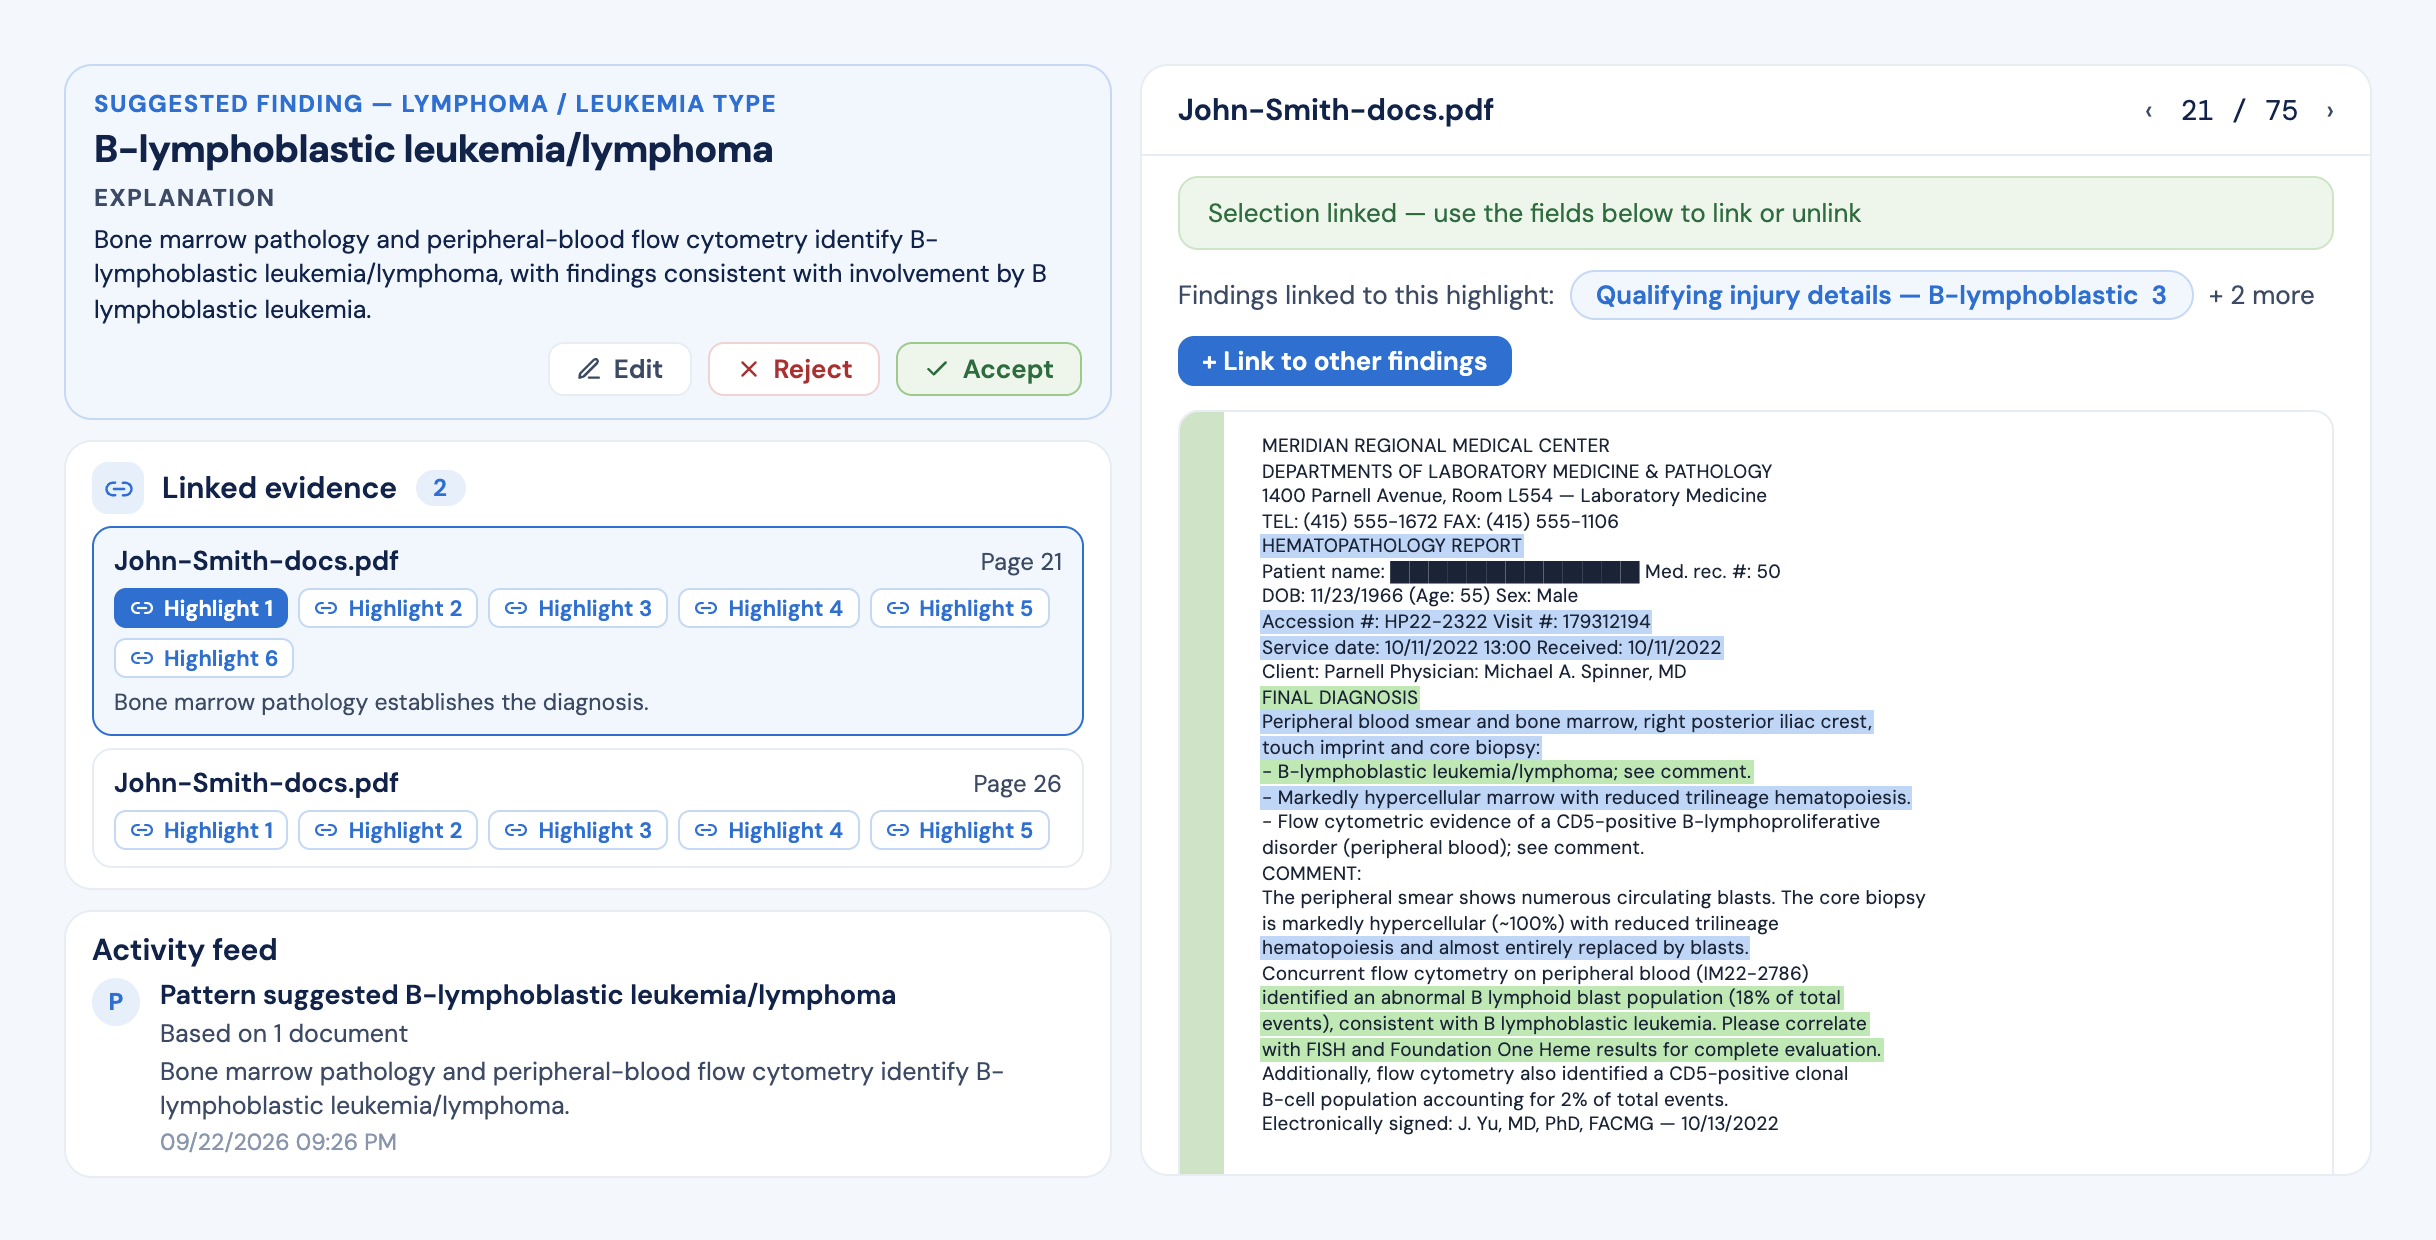Image resolution: width=2436 pixels, height=1240 pixels.
Task: Select Highlight 1 on Page 26
Action: click(201, 830)
